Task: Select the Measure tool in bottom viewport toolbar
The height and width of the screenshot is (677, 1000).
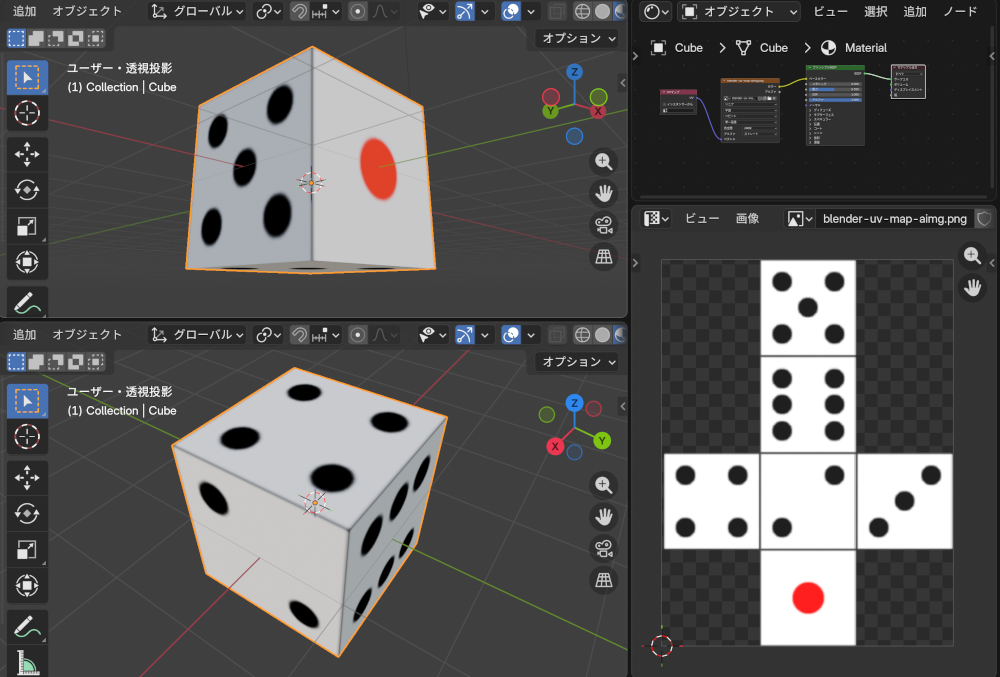Action: (26, 661)
